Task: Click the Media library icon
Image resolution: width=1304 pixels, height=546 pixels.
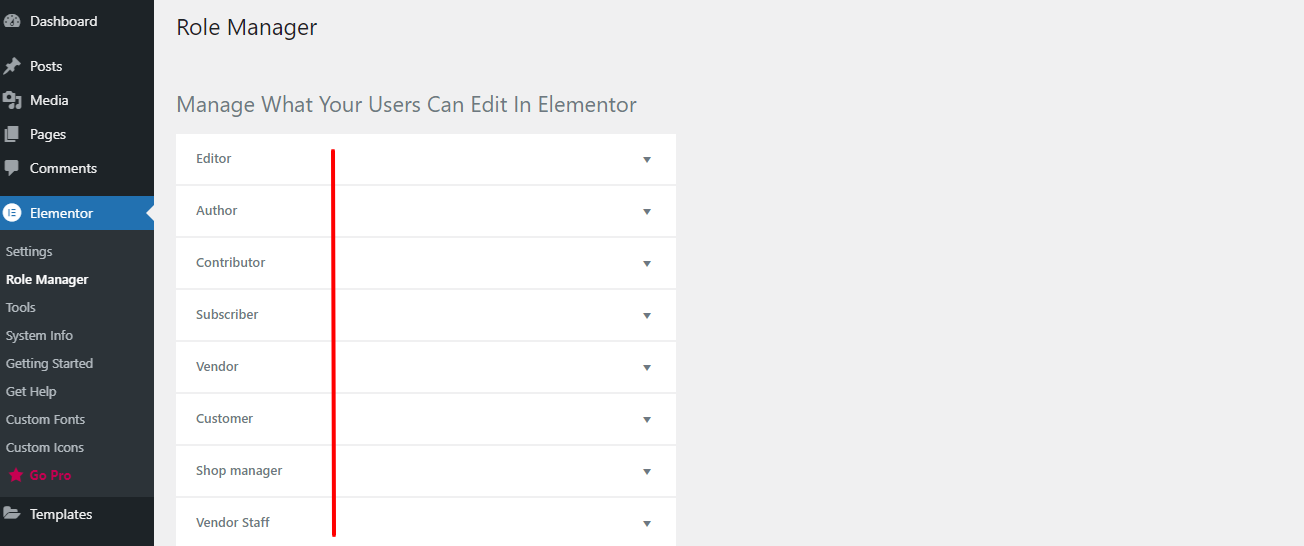Action: point(12,100)
